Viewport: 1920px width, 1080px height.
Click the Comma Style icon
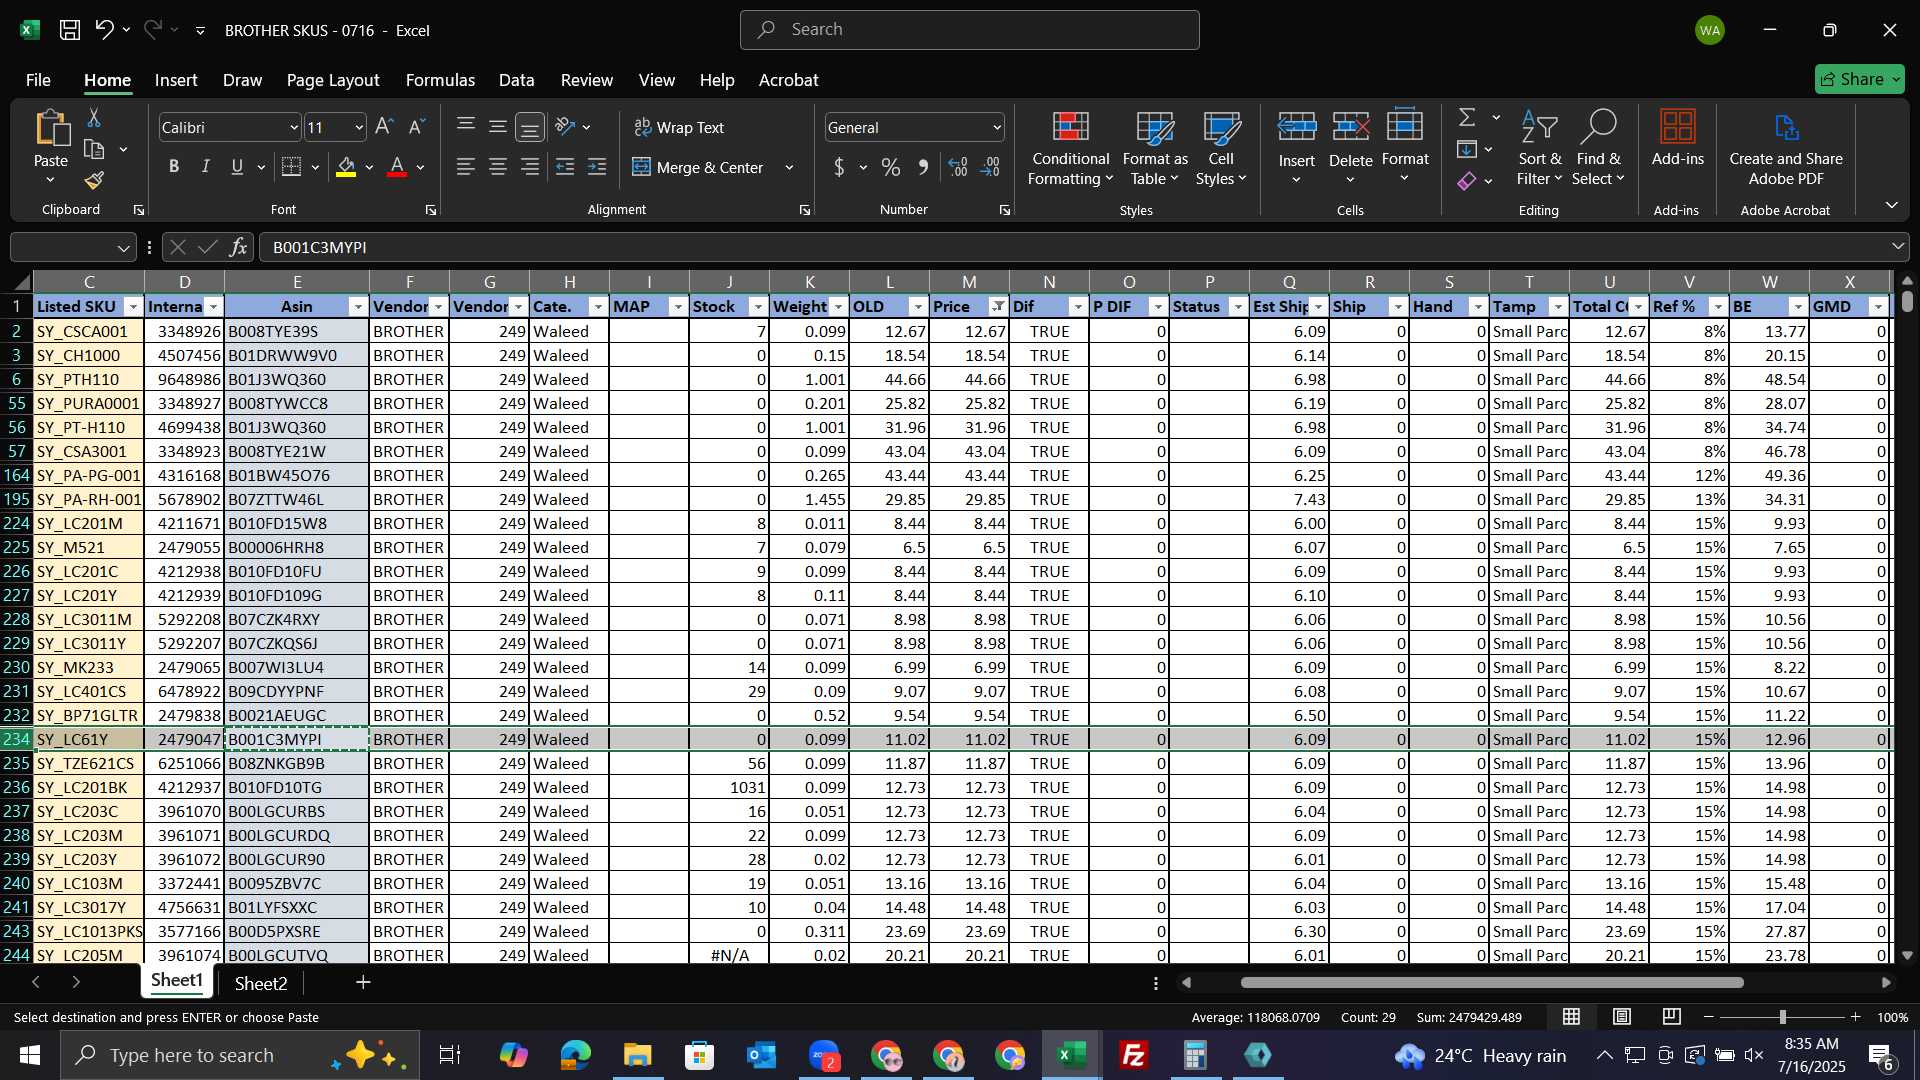[x=923, y=167]
